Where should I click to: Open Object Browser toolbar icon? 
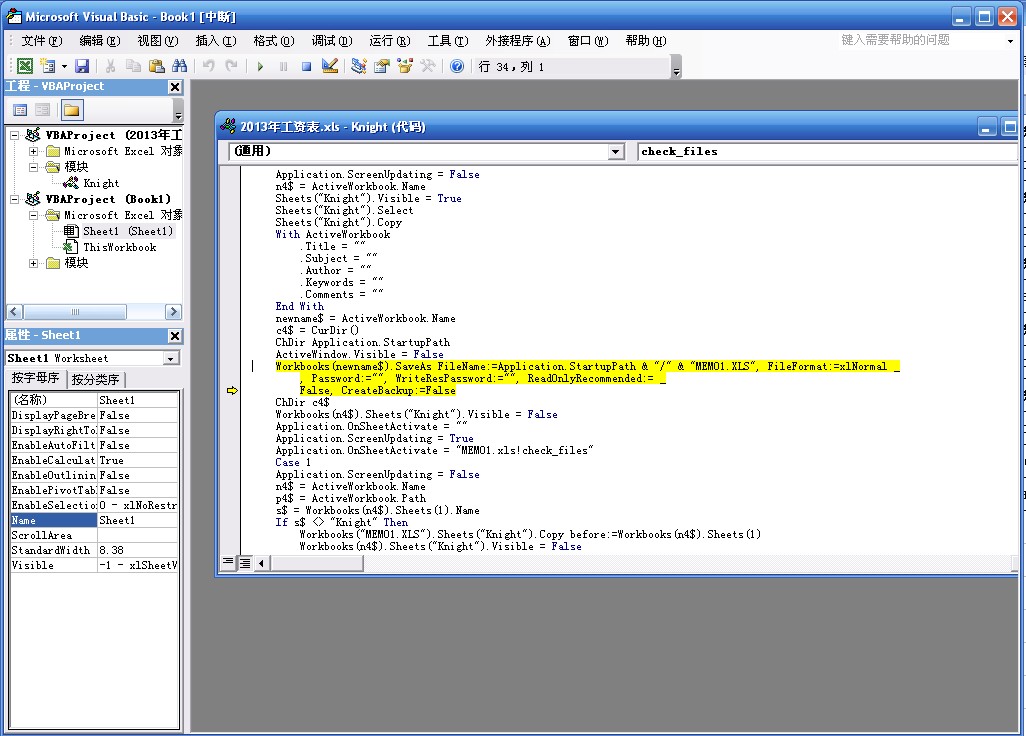405,66
